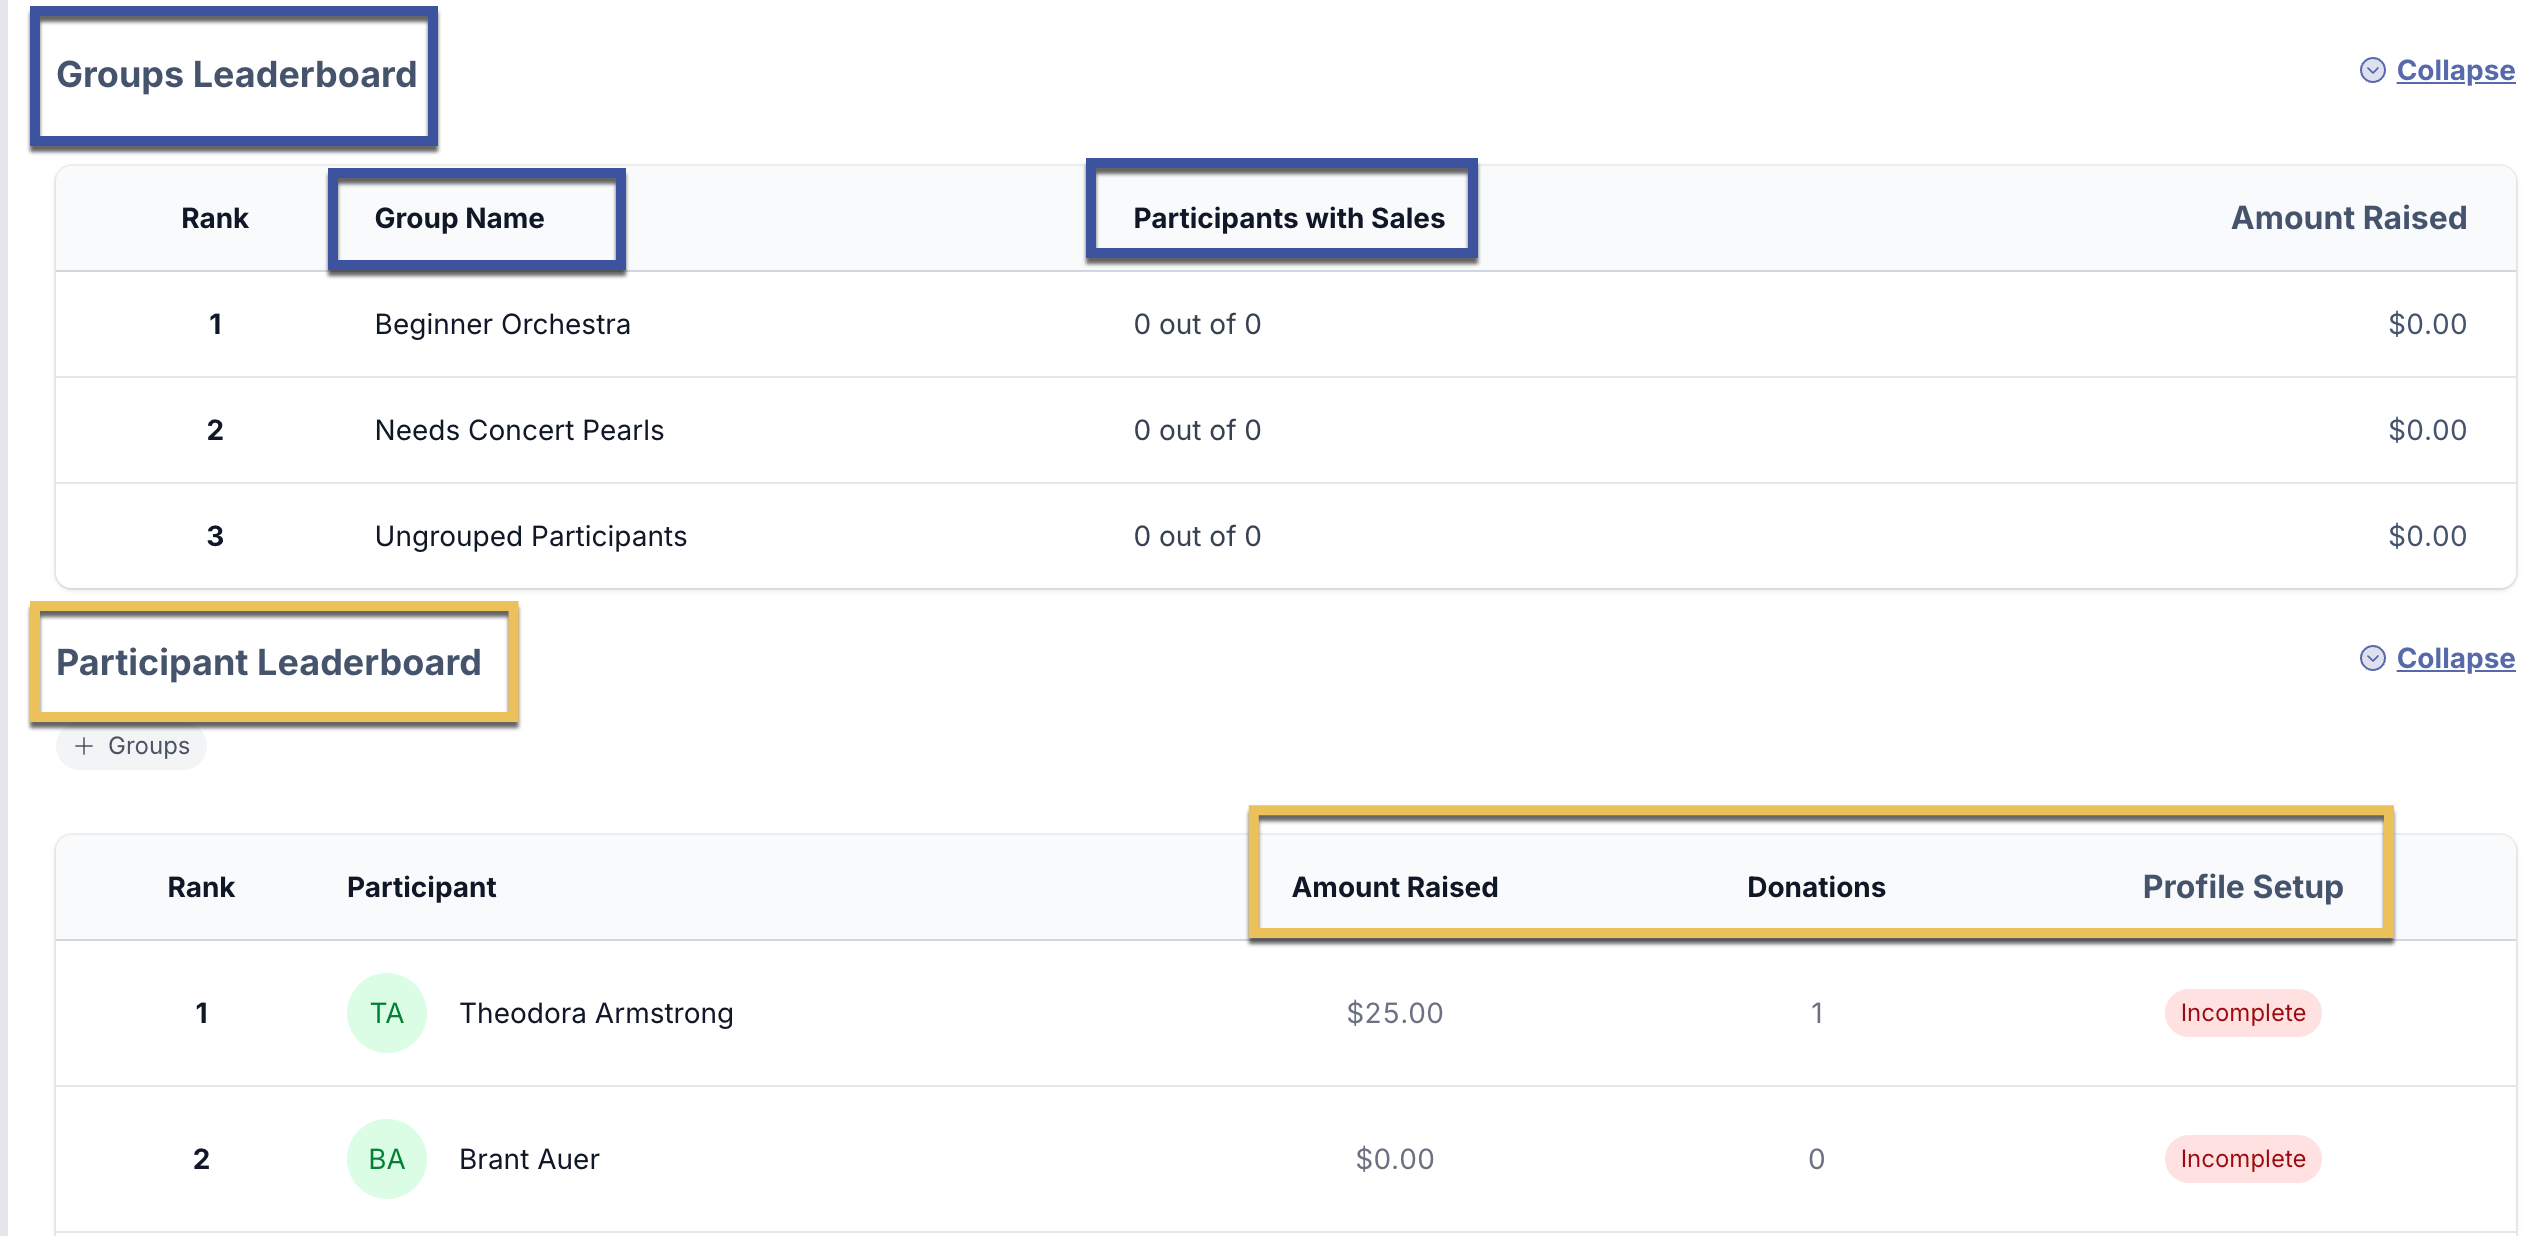Click the plus icon in Groups chip
The image size is (2540, 1236).
[85, 746]
